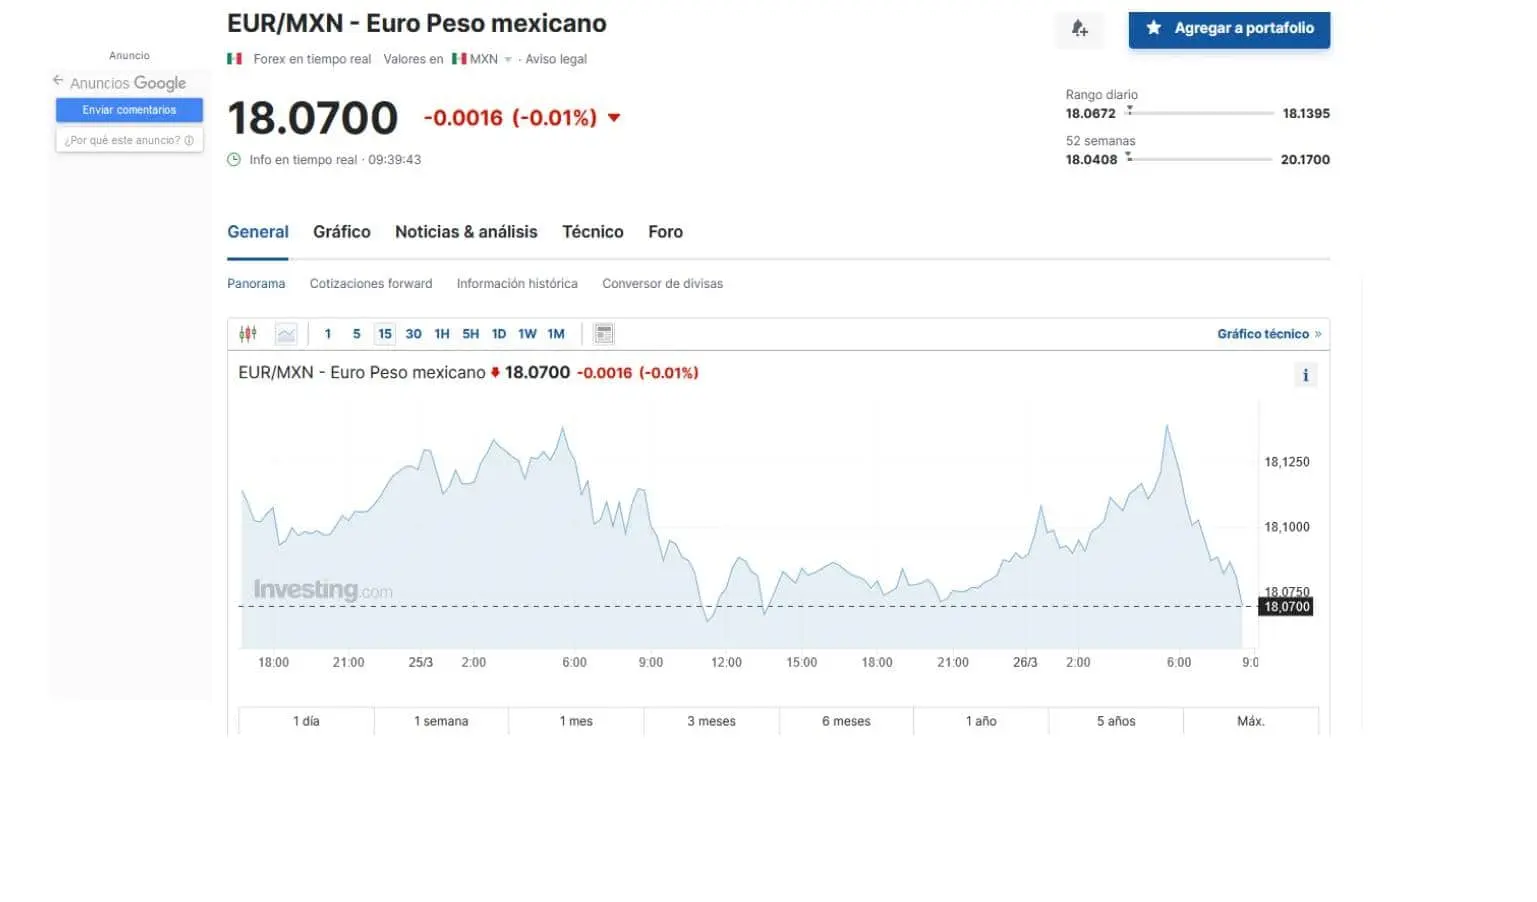Open Cotizaciones forward subtab
The height and width of the screenshot is (902, 1537).
pos(371,284)
